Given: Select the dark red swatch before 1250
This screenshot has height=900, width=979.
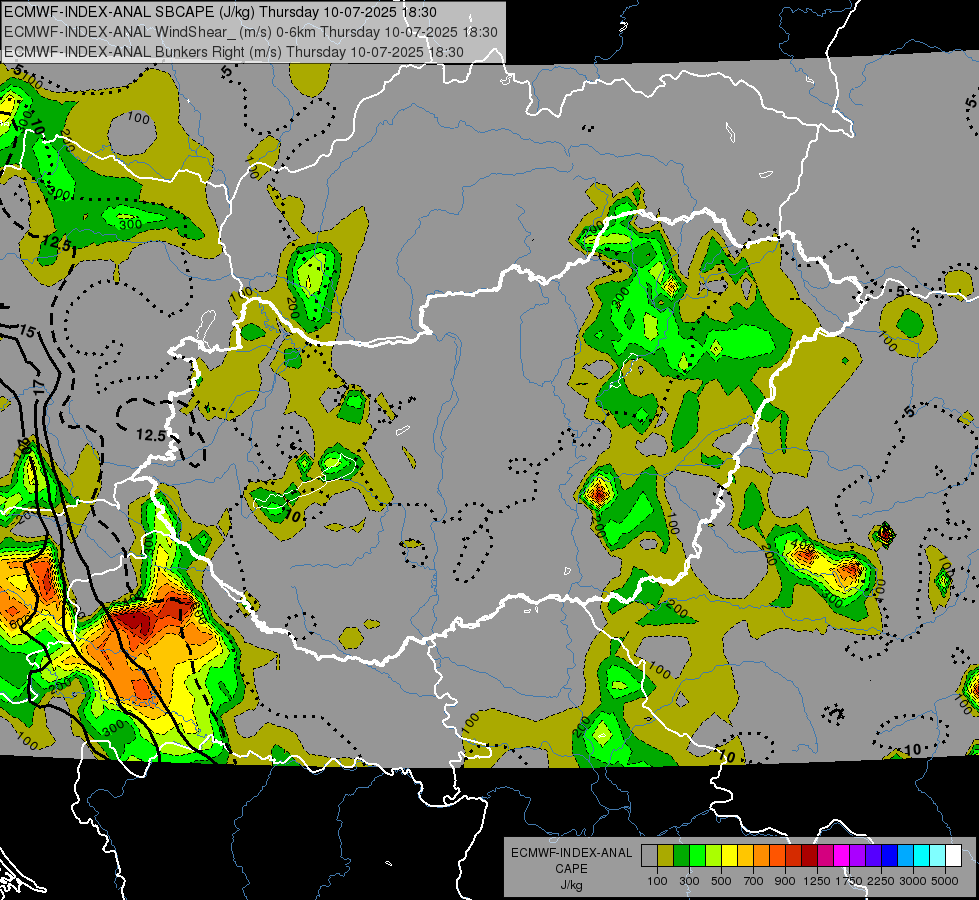Looking at the screenshot, I should click(x=810, y=855).
